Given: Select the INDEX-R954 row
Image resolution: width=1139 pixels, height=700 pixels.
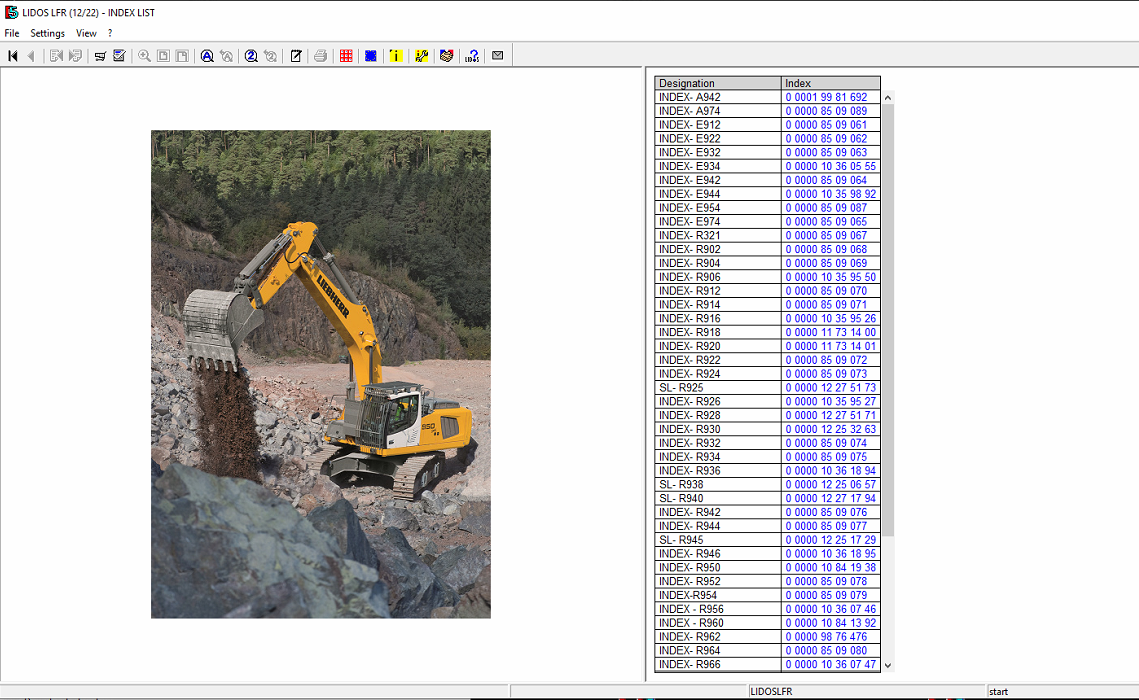Looking at the screenshot, I should (x=767, y=595).
